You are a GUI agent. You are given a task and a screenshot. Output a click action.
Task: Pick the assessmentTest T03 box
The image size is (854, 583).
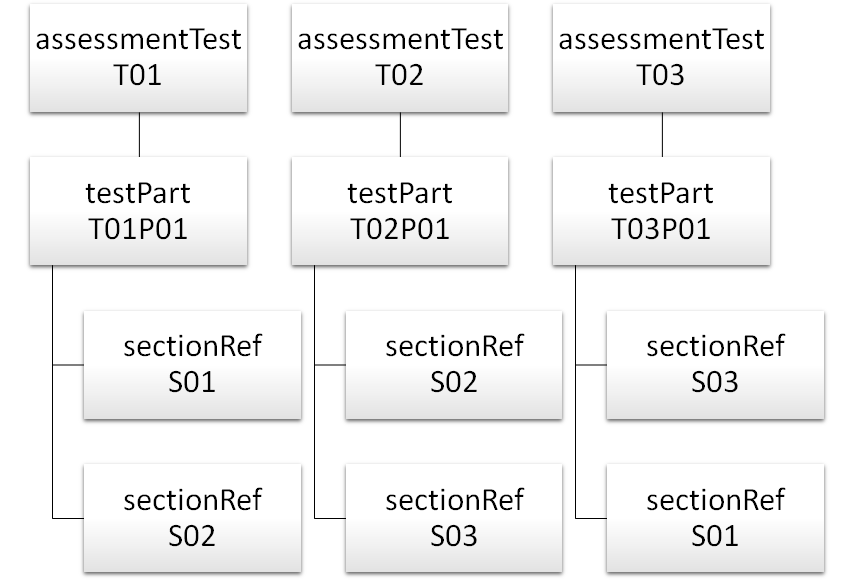pos(662,57)
